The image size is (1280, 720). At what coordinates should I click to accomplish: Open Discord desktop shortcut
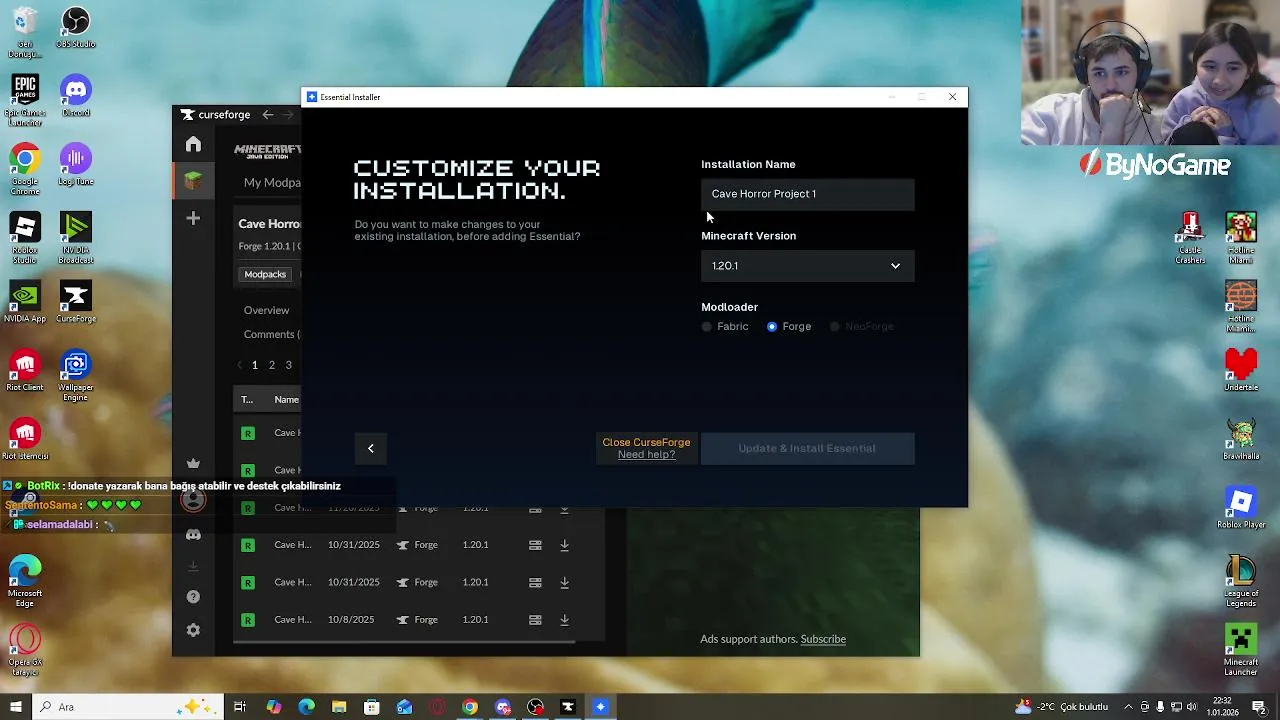click(x=75, y=96)
